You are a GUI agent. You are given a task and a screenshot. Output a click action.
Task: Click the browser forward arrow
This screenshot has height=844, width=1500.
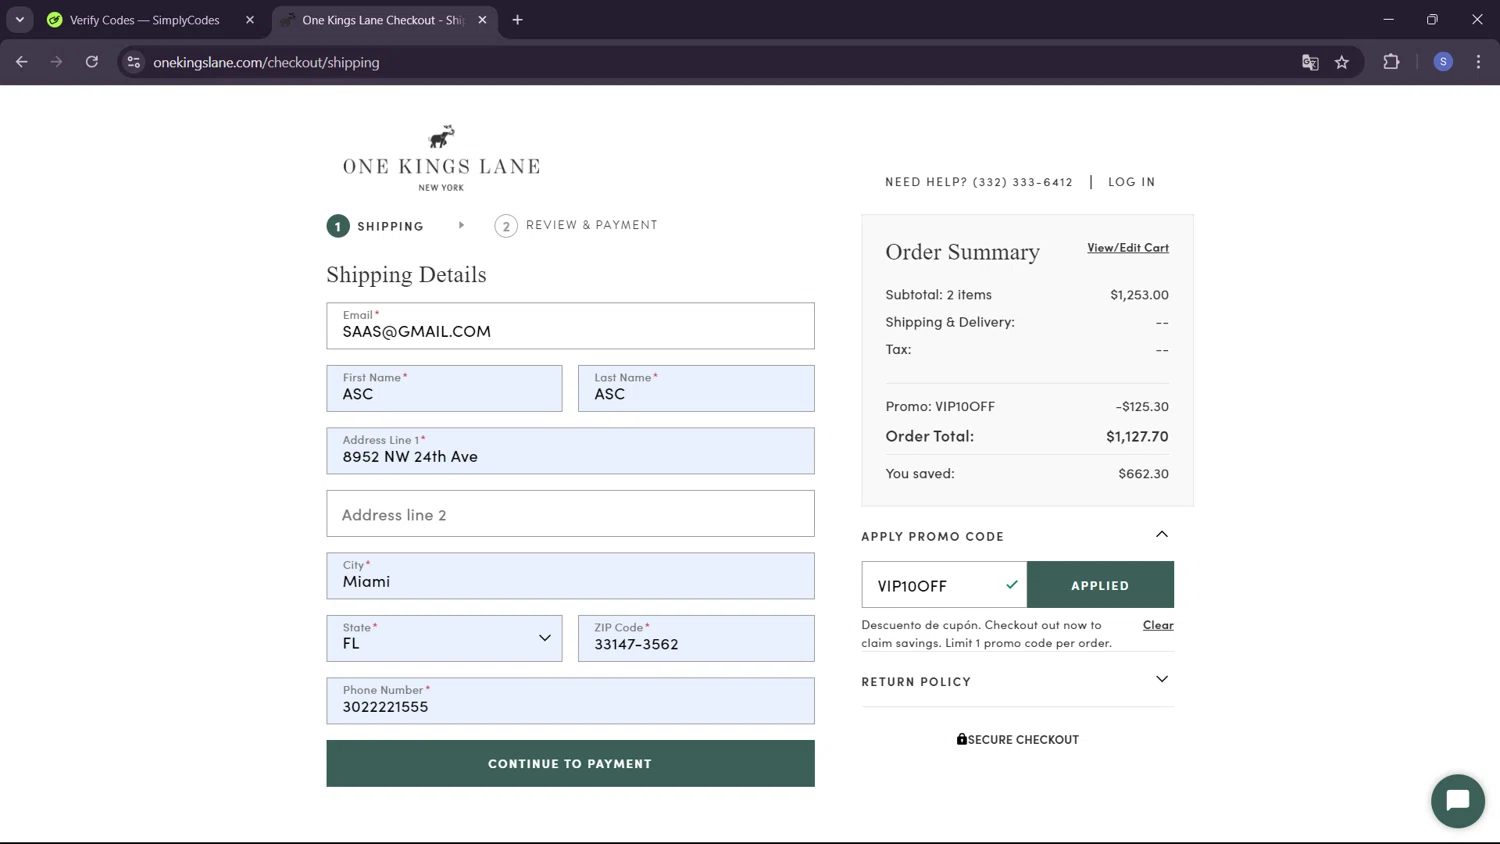coord(56,62)
